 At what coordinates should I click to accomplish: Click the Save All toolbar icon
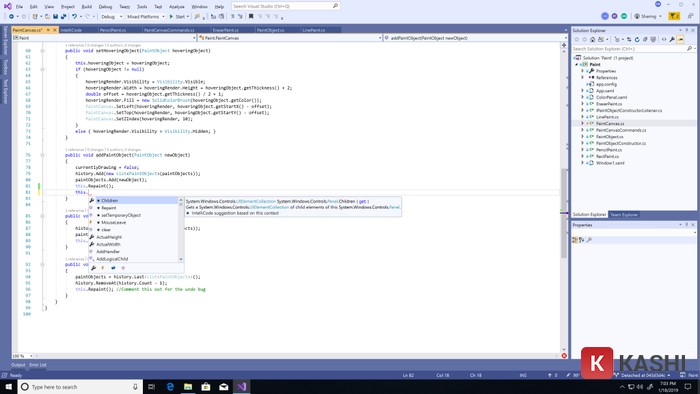[63, 17]
